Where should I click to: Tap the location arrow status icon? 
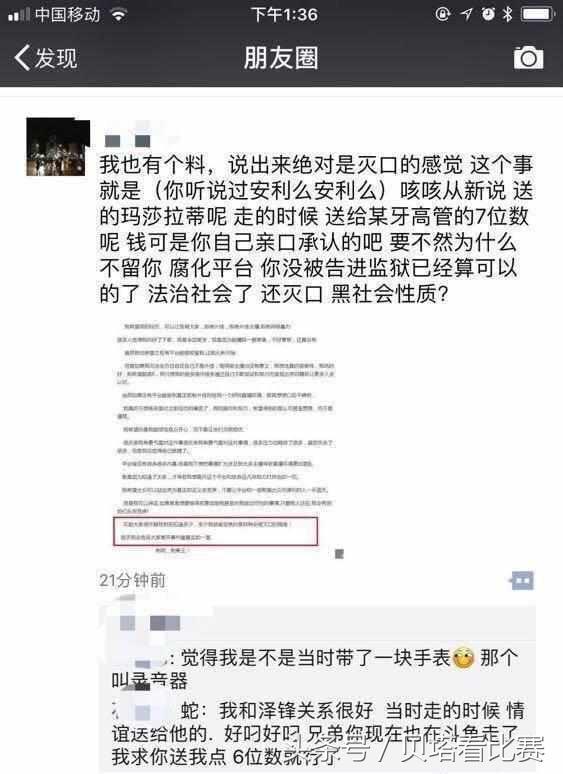(x=466, y=14)
